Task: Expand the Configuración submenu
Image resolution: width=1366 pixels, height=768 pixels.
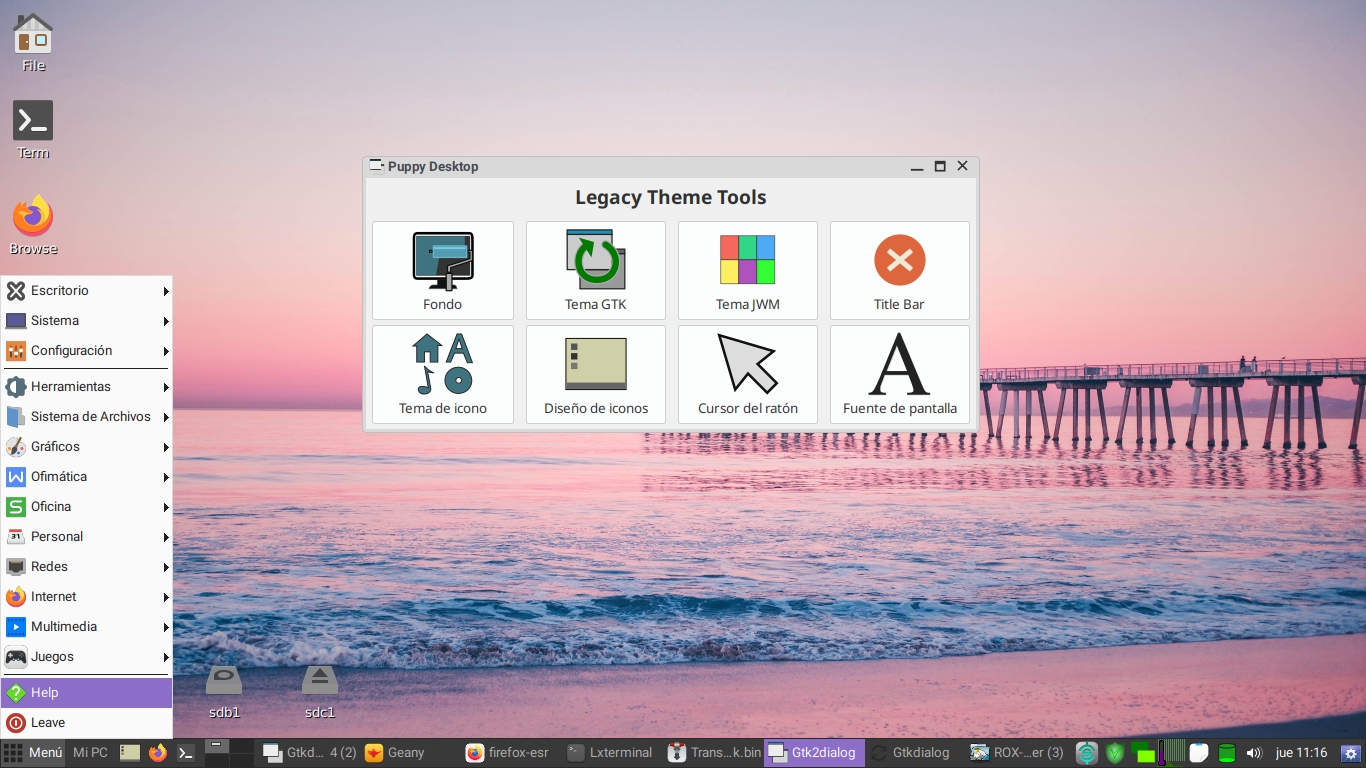Action: click(x=86, y=351)
